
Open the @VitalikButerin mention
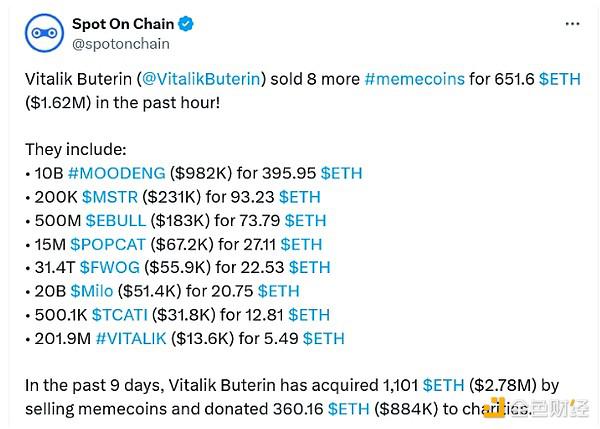click(x=201, y=79)
